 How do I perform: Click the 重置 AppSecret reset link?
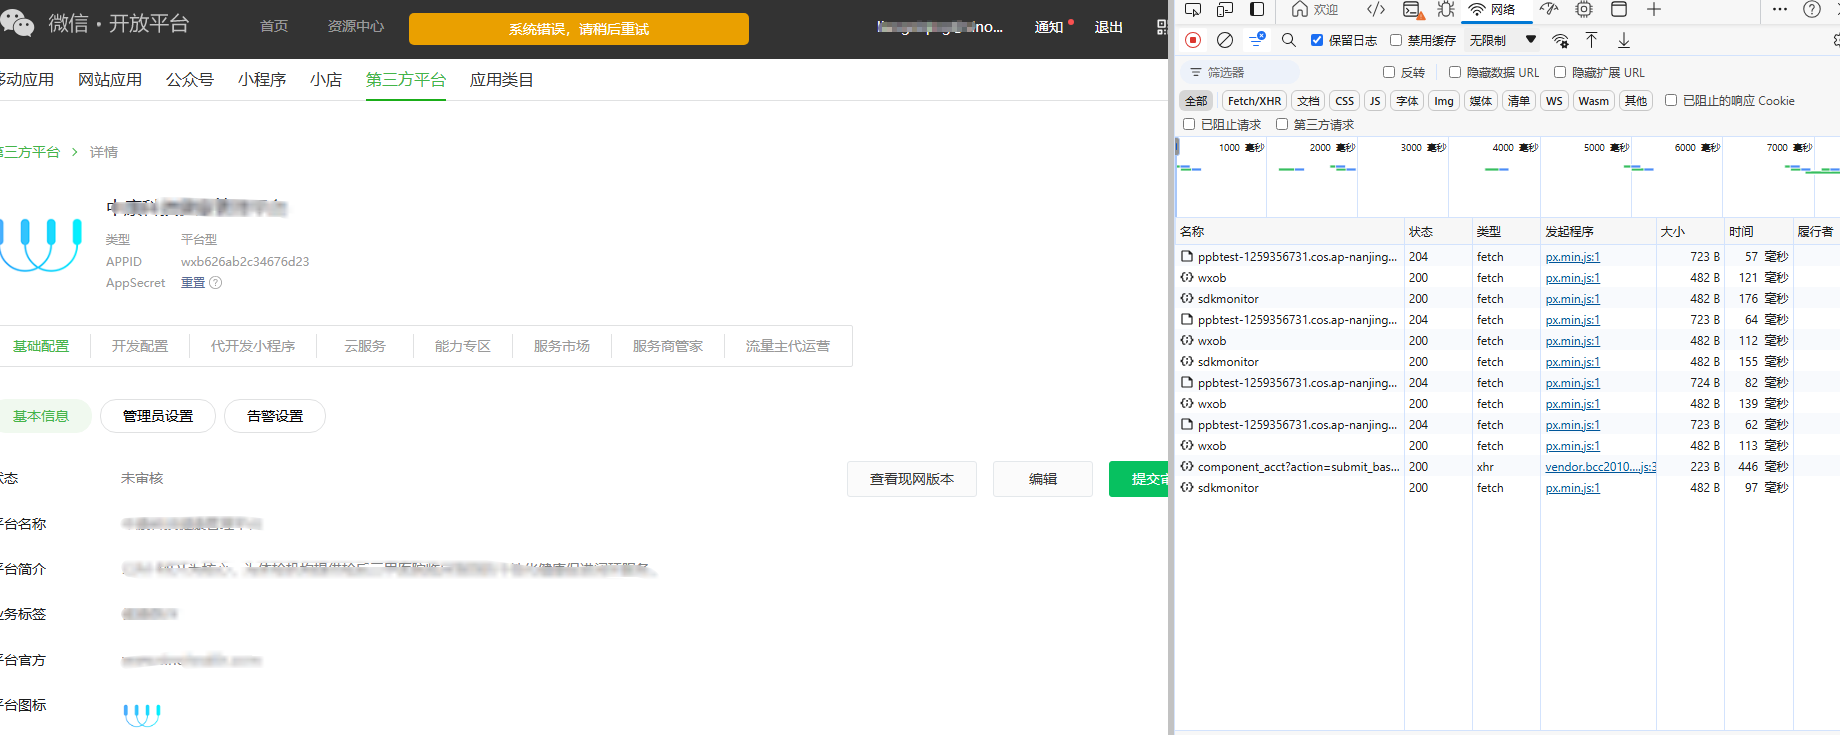(193, 283)
